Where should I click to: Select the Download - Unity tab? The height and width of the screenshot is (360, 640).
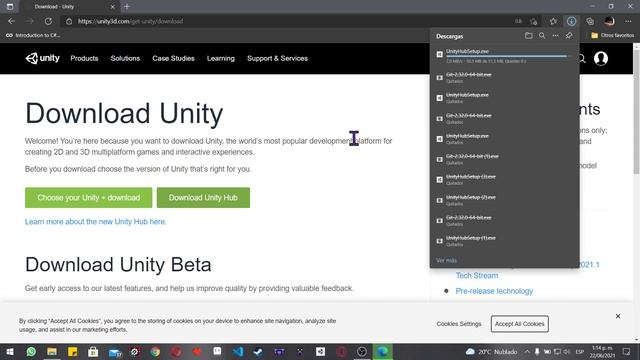[69, 7]
